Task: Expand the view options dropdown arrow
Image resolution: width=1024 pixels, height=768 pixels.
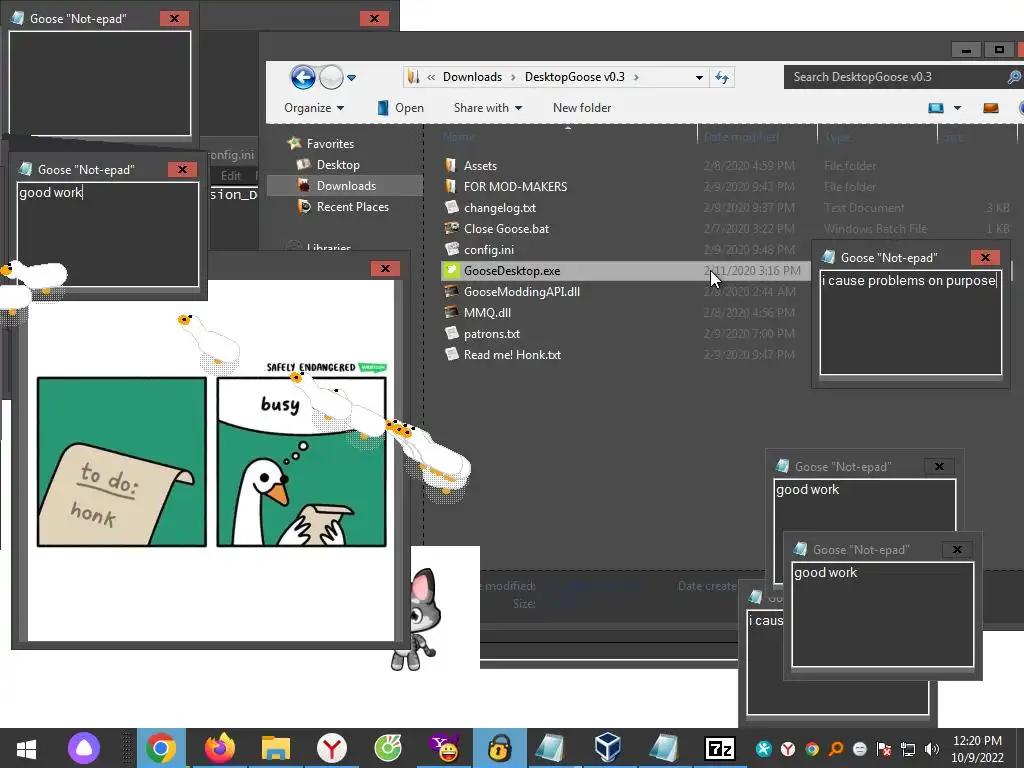Action: [957, 108]
